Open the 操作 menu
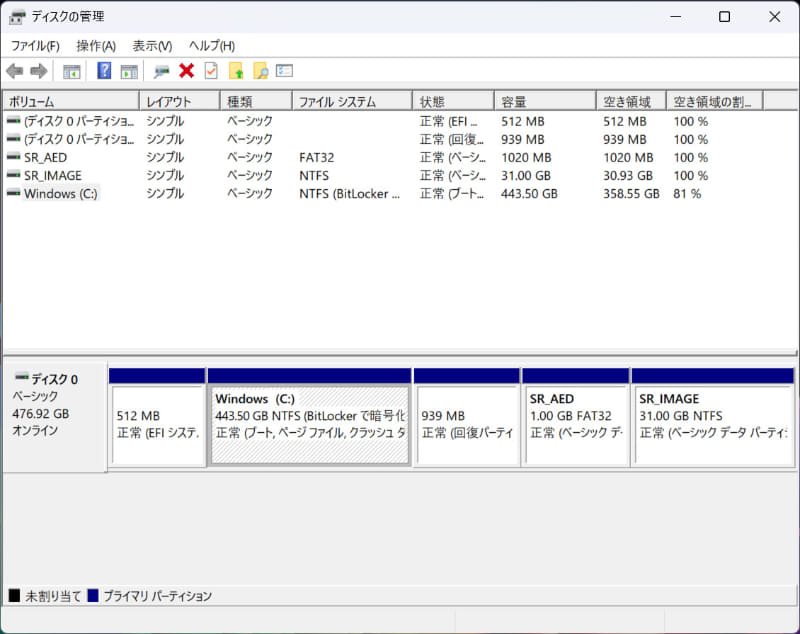 pos(92,46)
